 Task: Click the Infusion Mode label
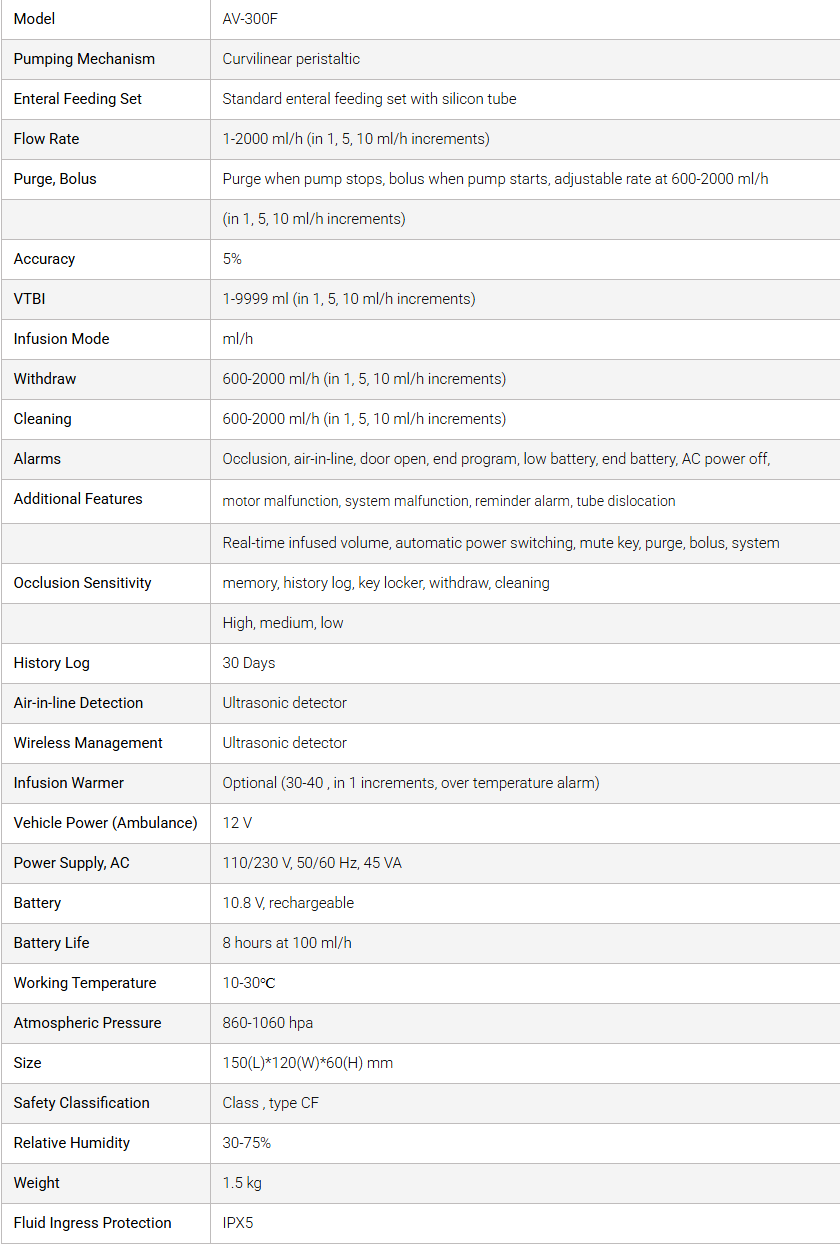(x=61, y=339)
